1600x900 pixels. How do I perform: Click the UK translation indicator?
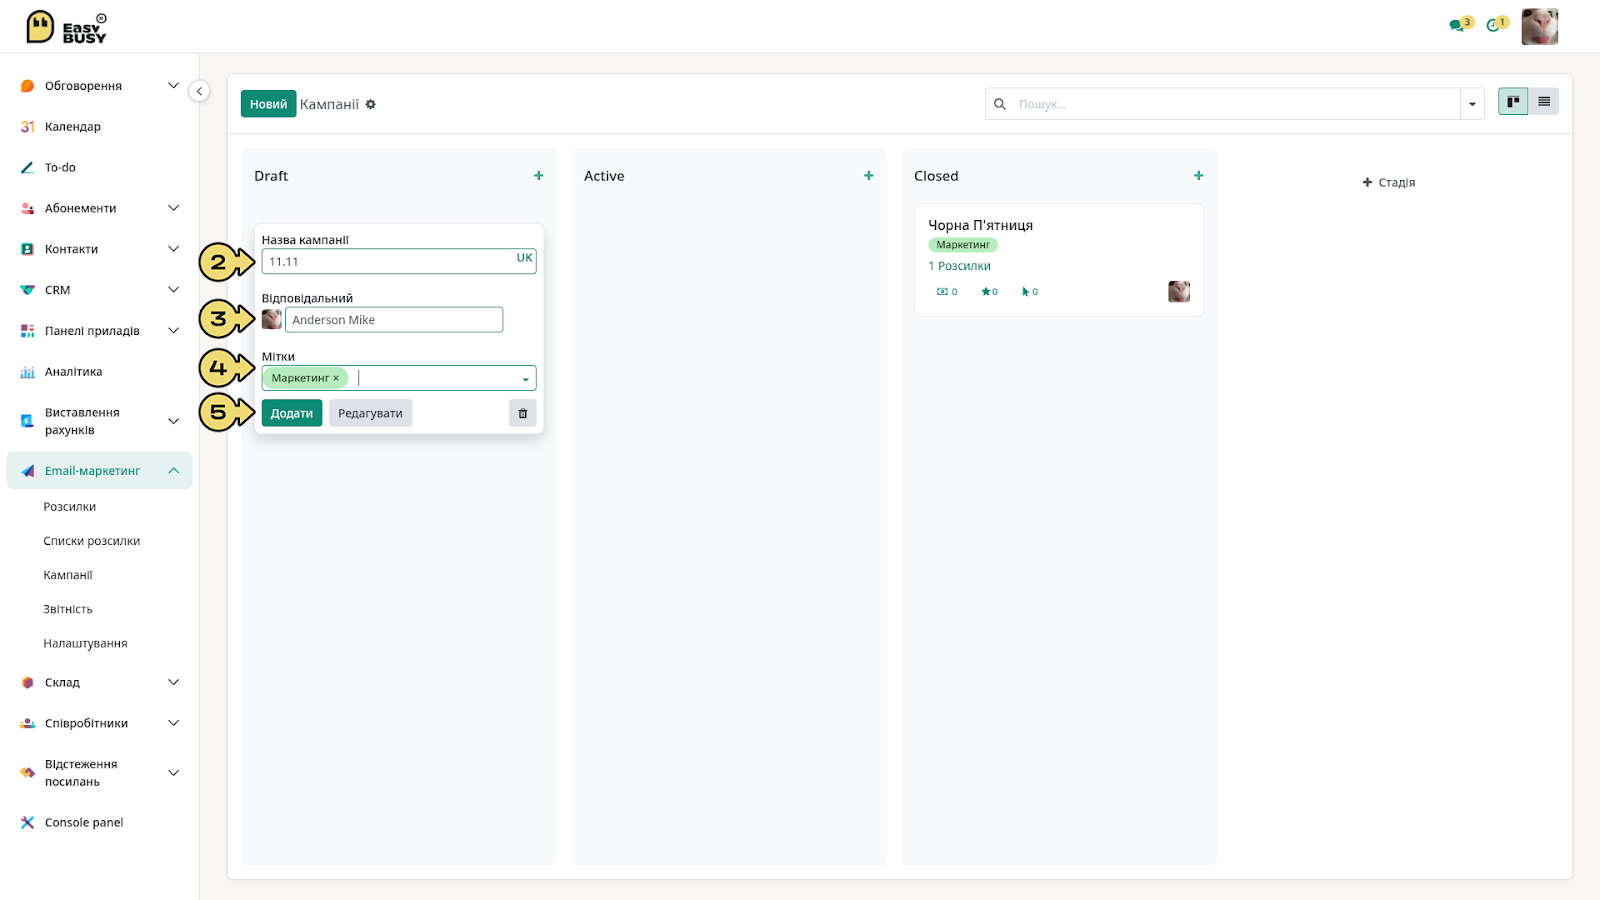524,258
